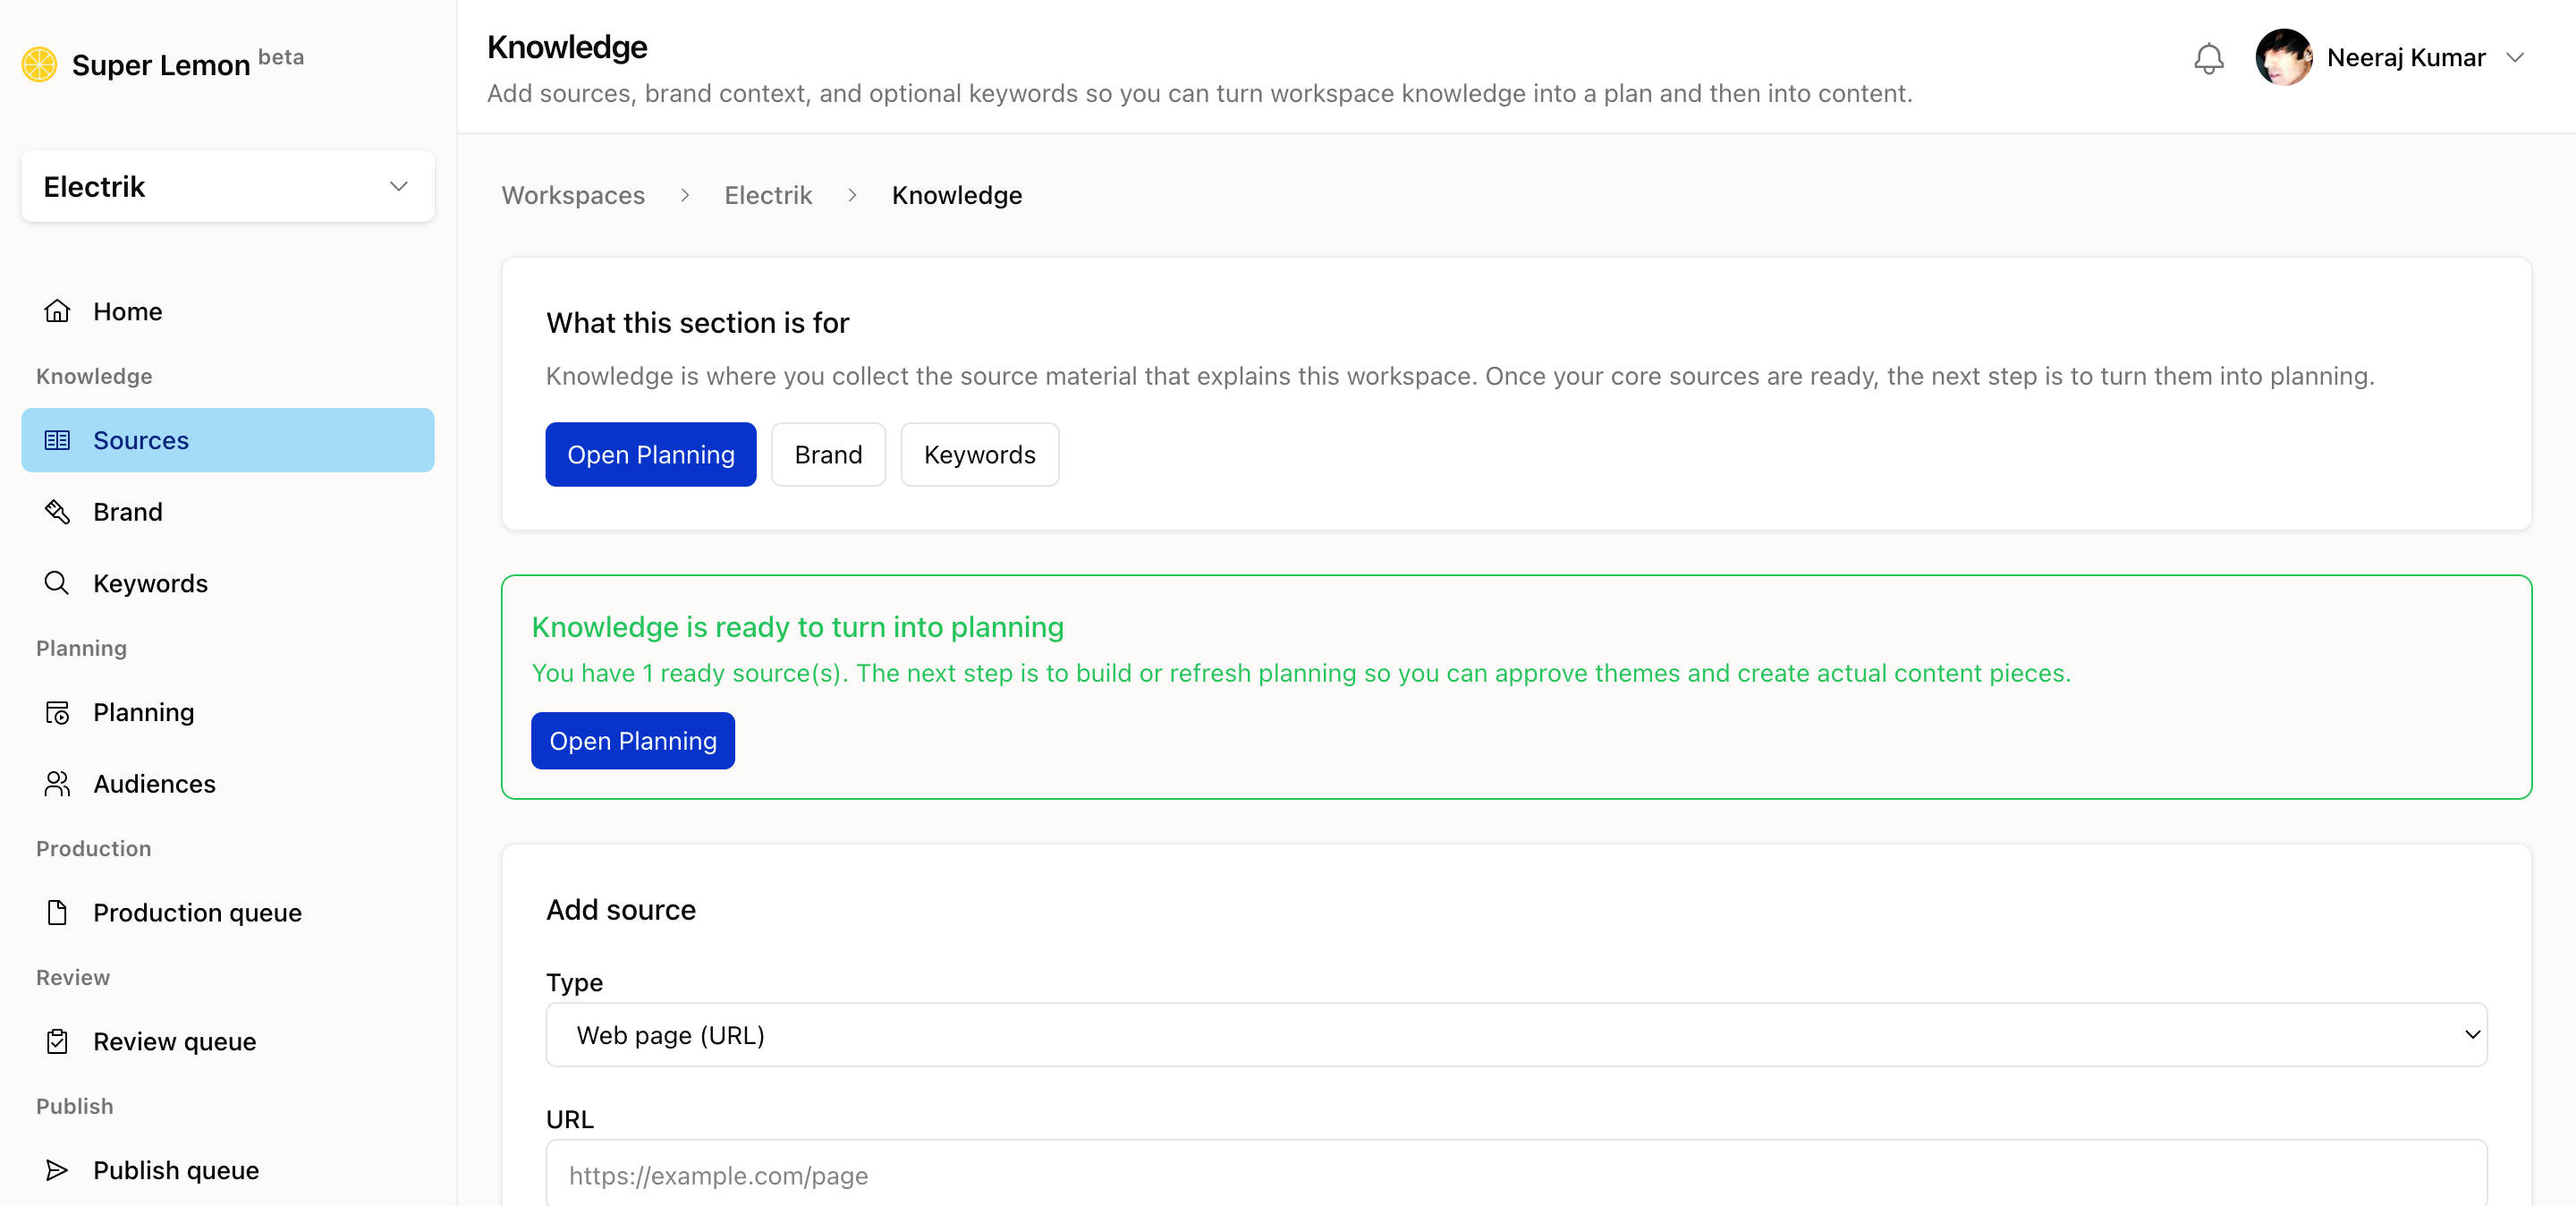This screenshot has height=1206, width=2576.
Task: Click the Super Lemon logo icon
Action: pyautogui.click(x=40, y=63)
